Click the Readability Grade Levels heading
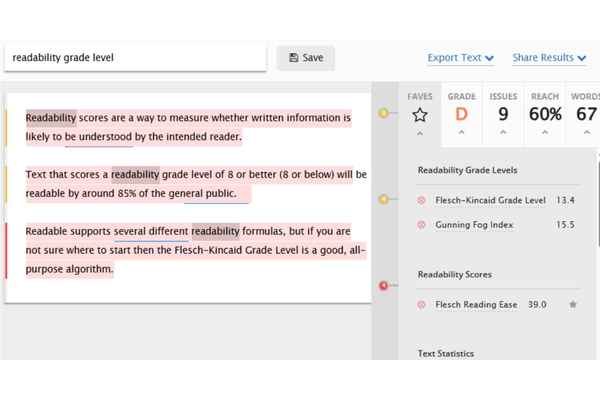This screenshot has width=600, height=400. (467, 170)
